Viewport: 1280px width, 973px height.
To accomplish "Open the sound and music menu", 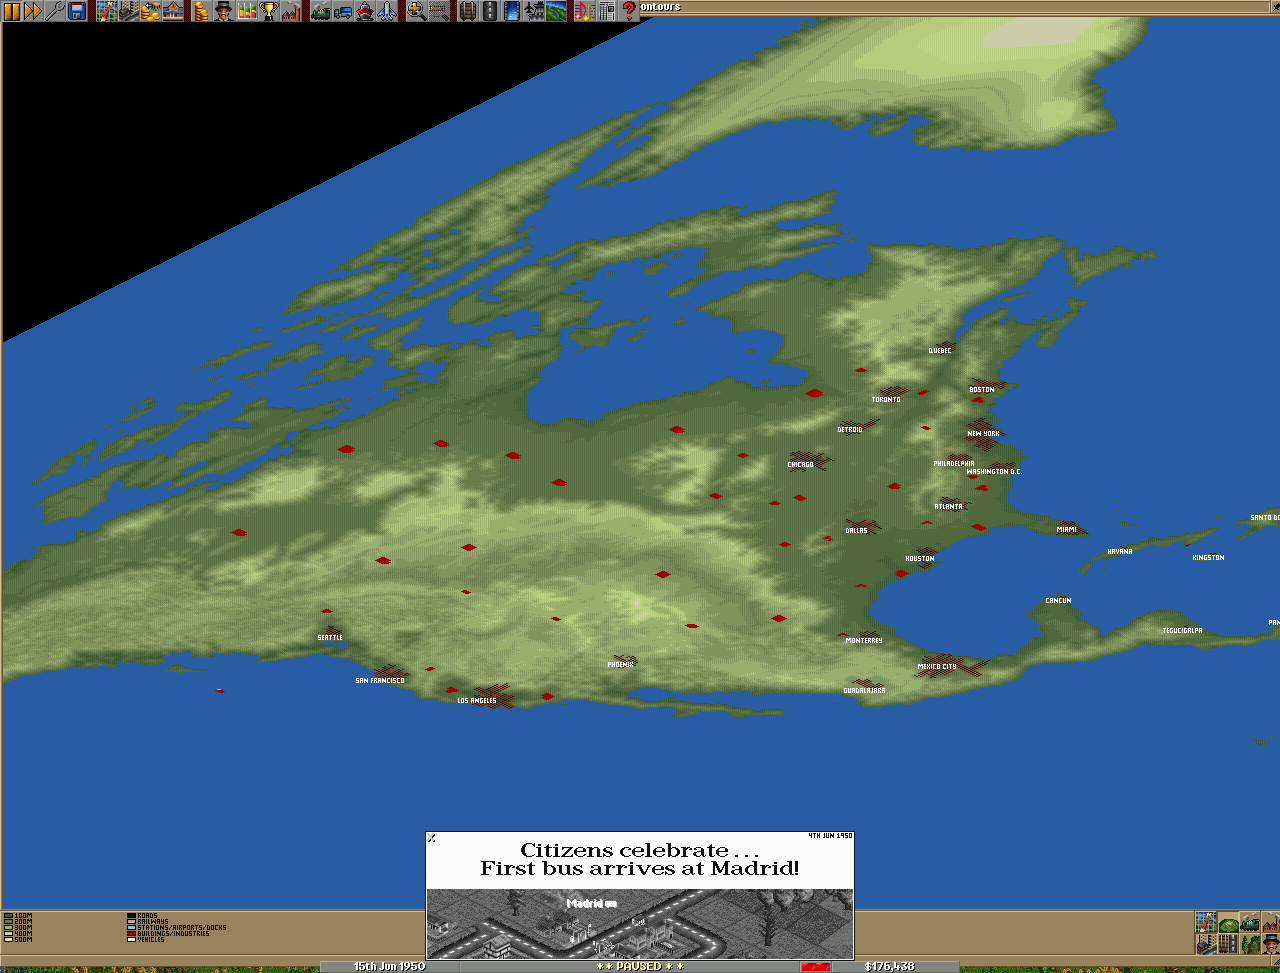I will click(584, 11).
